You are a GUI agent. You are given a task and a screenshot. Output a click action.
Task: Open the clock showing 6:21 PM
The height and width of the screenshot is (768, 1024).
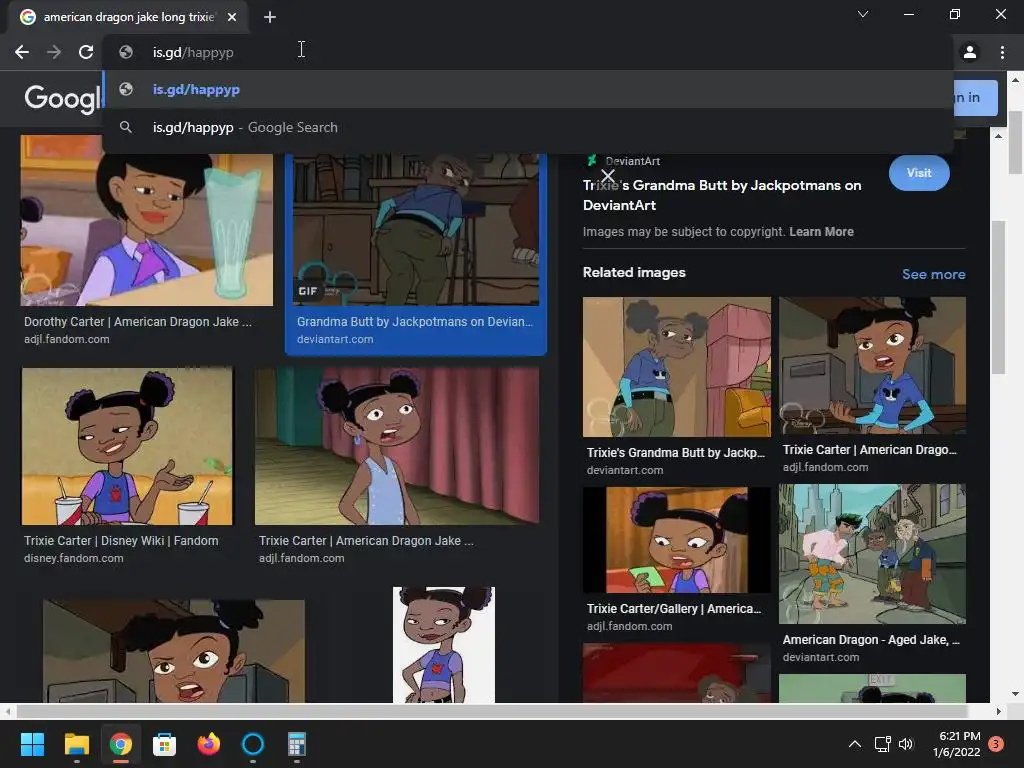click(x=957, y=744)
